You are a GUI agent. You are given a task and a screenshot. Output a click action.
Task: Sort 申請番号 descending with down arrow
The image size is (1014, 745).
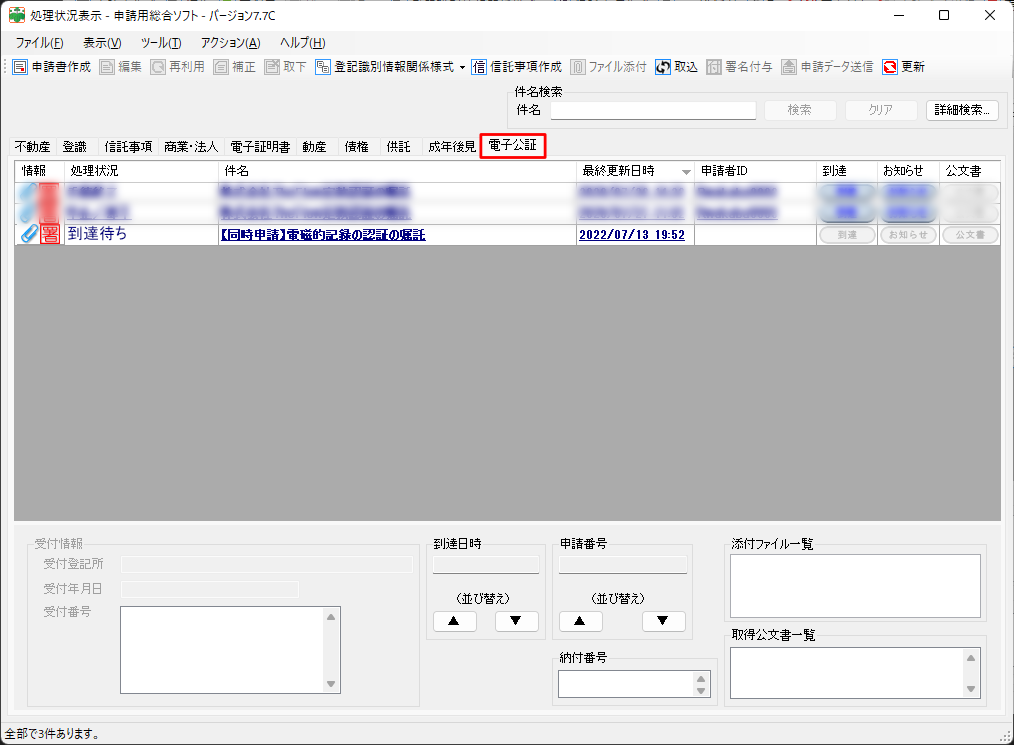coord(663,621)
